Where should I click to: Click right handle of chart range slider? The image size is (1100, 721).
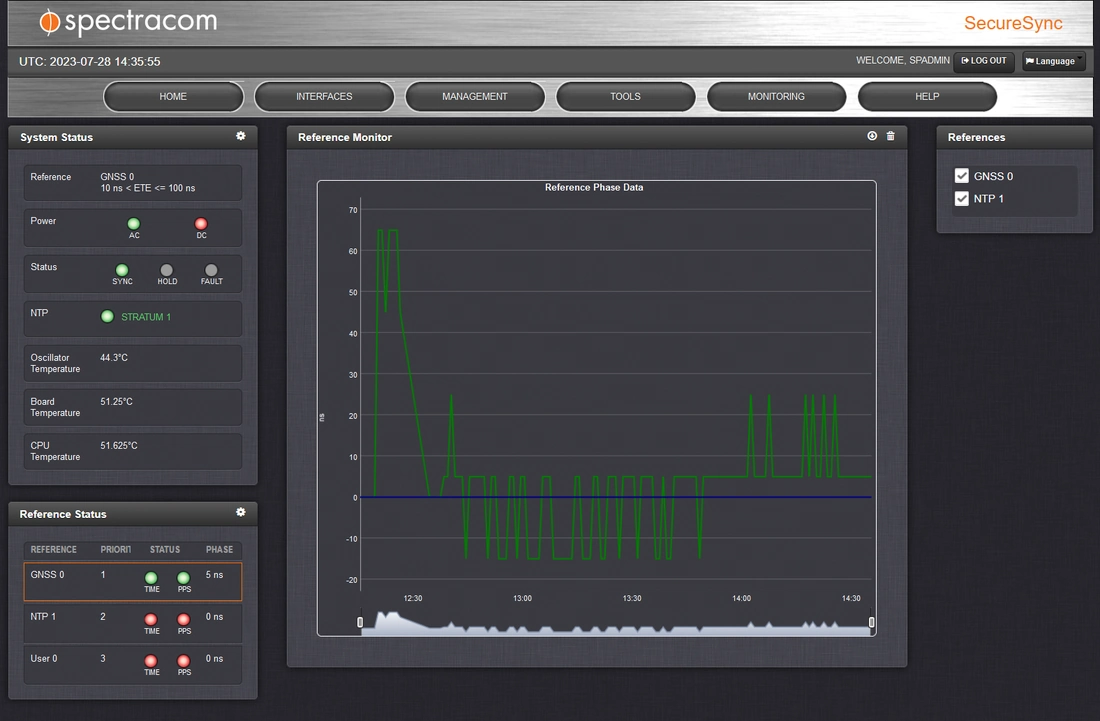point(871,622)
